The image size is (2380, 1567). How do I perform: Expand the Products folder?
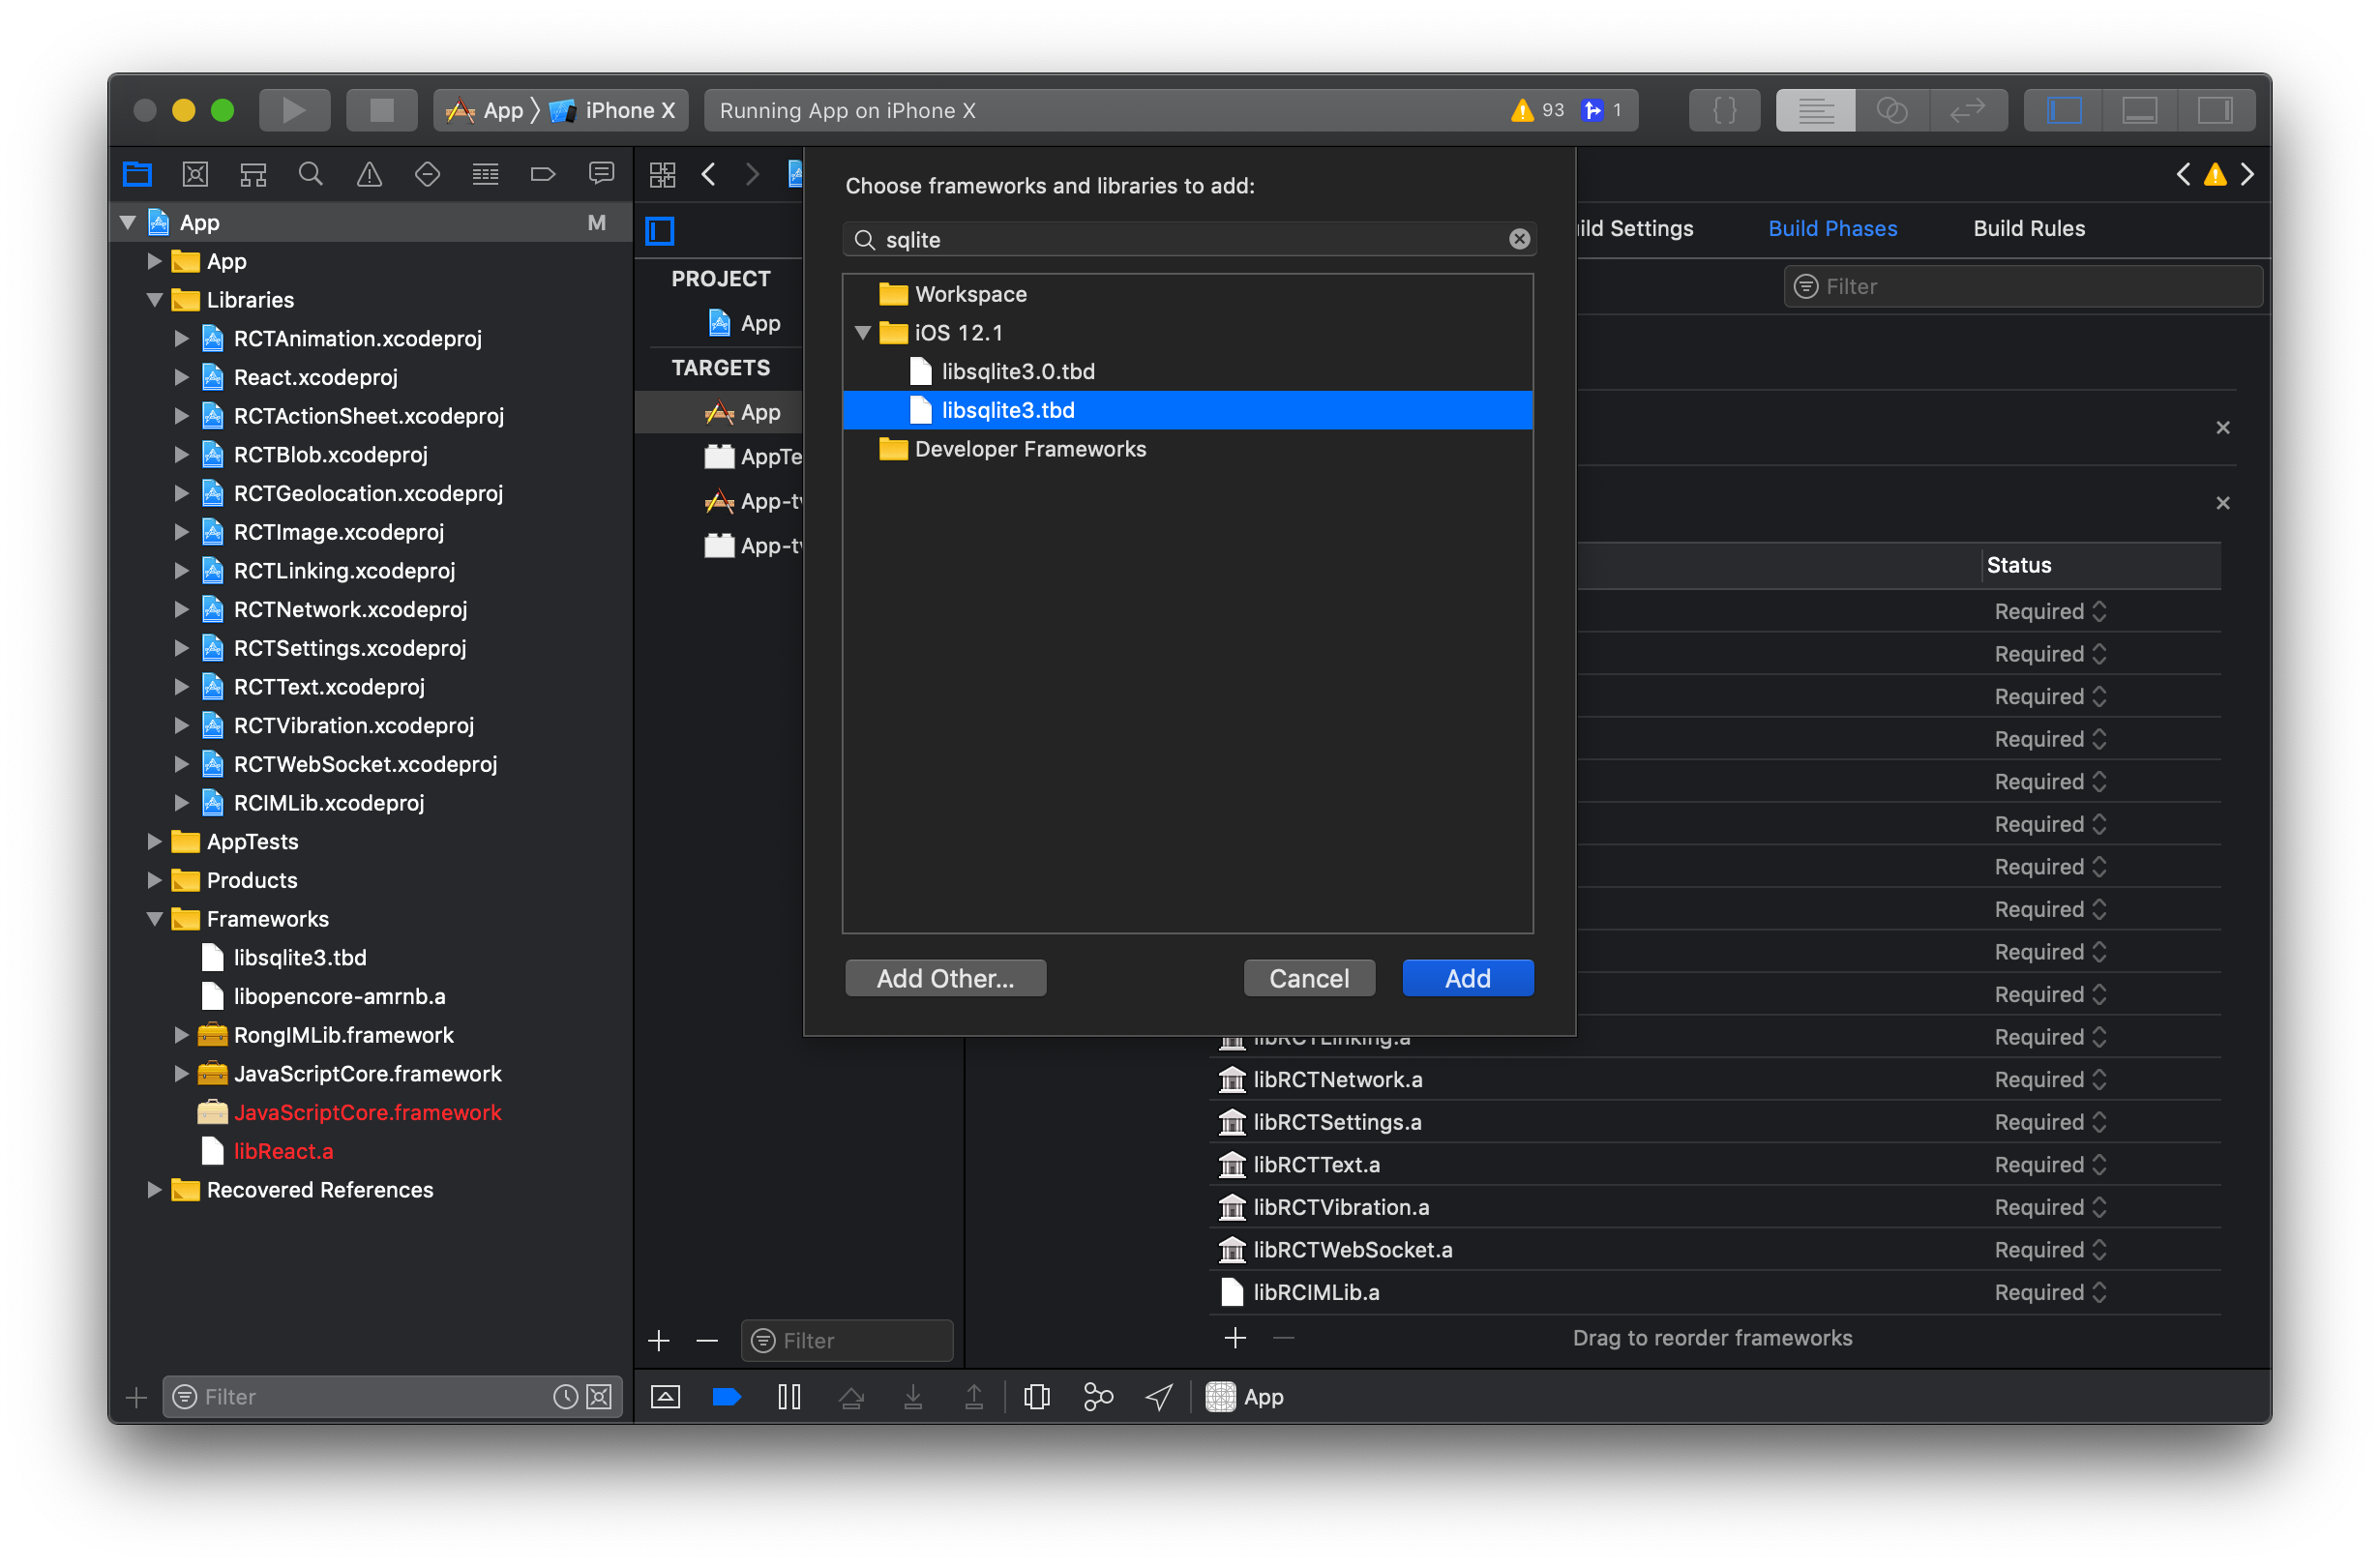tap(154, 880)
